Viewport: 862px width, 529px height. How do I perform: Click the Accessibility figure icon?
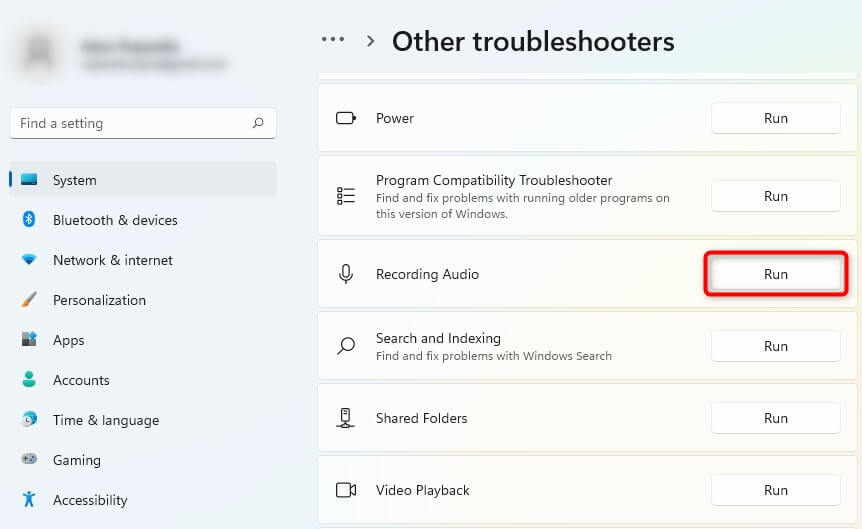tap(30, 500)
